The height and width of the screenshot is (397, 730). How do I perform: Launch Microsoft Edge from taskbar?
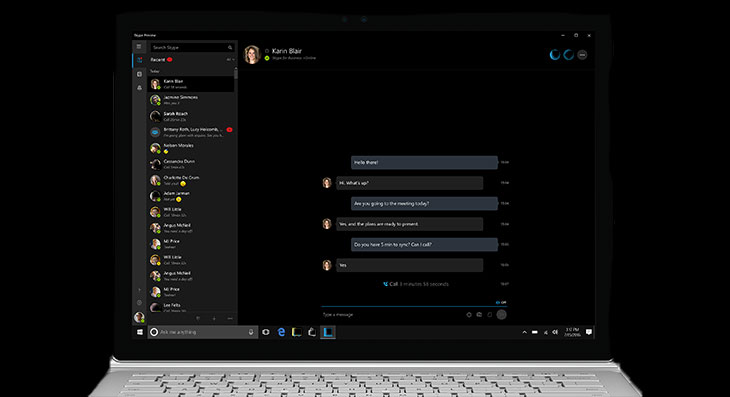281,332
